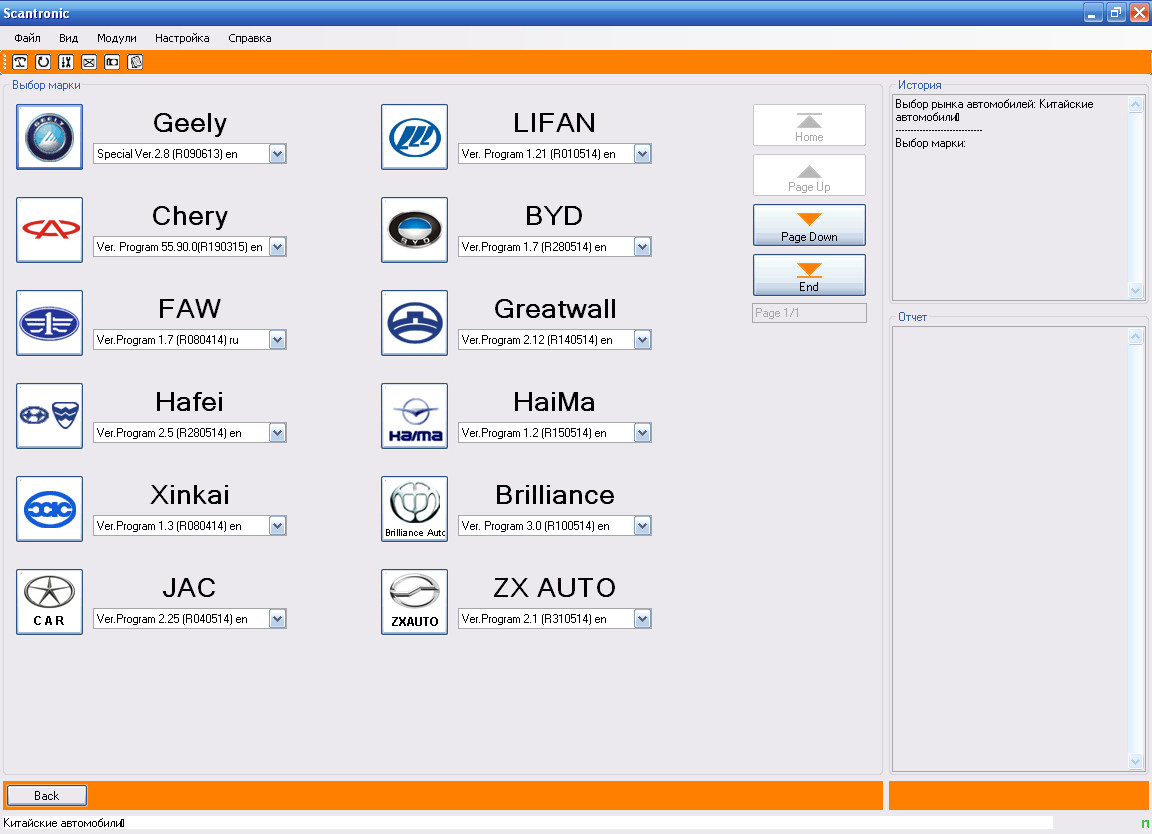Open the Вид menu
The image size is (1152, 834).
(x=68, y=38)
